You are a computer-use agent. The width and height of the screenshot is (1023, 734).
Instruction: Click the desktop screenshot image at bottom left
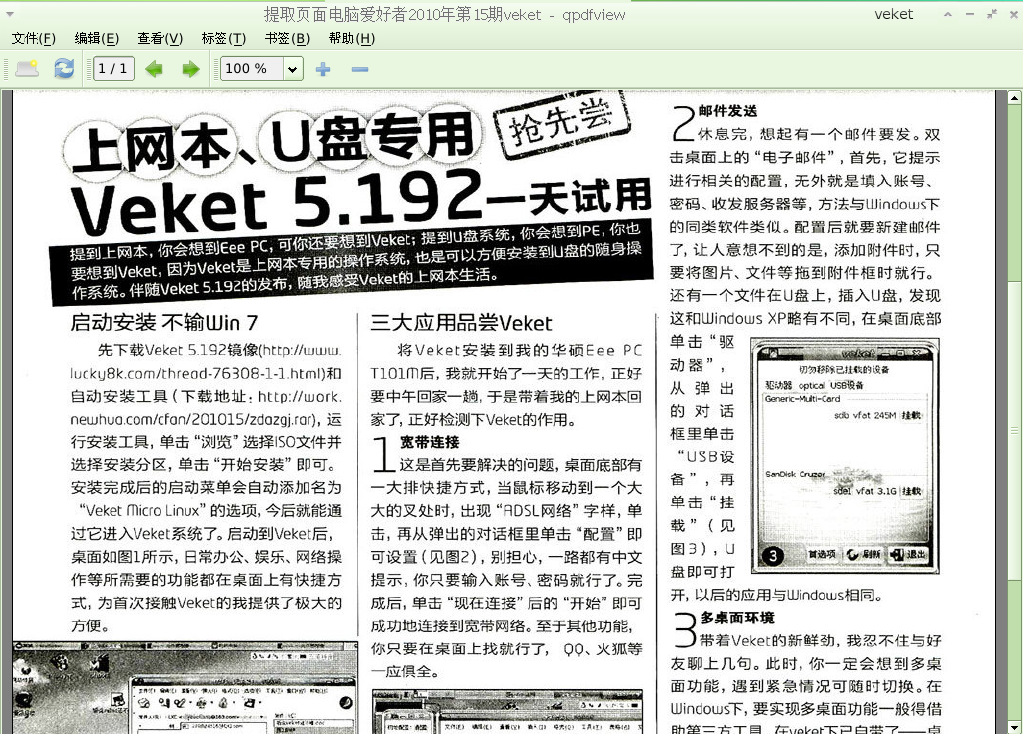(x=185, y=688)
